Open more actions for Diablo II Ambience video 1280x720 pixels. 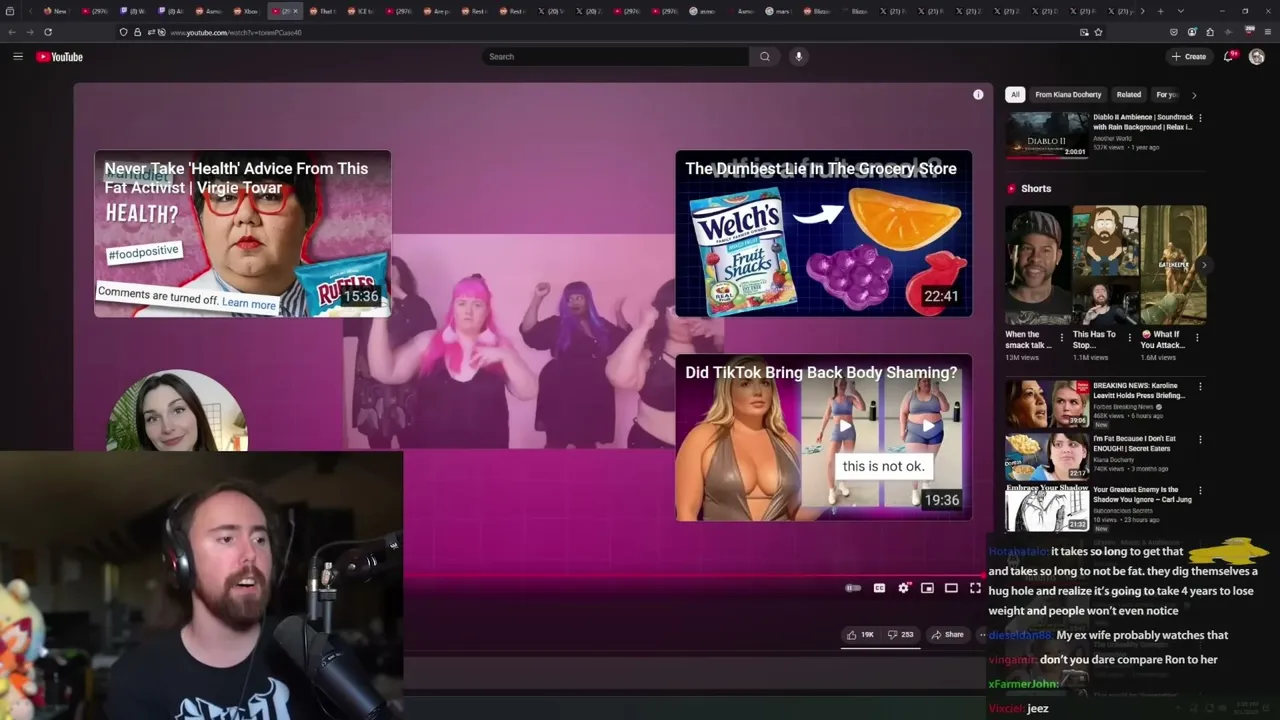(x=1200, y=118)
